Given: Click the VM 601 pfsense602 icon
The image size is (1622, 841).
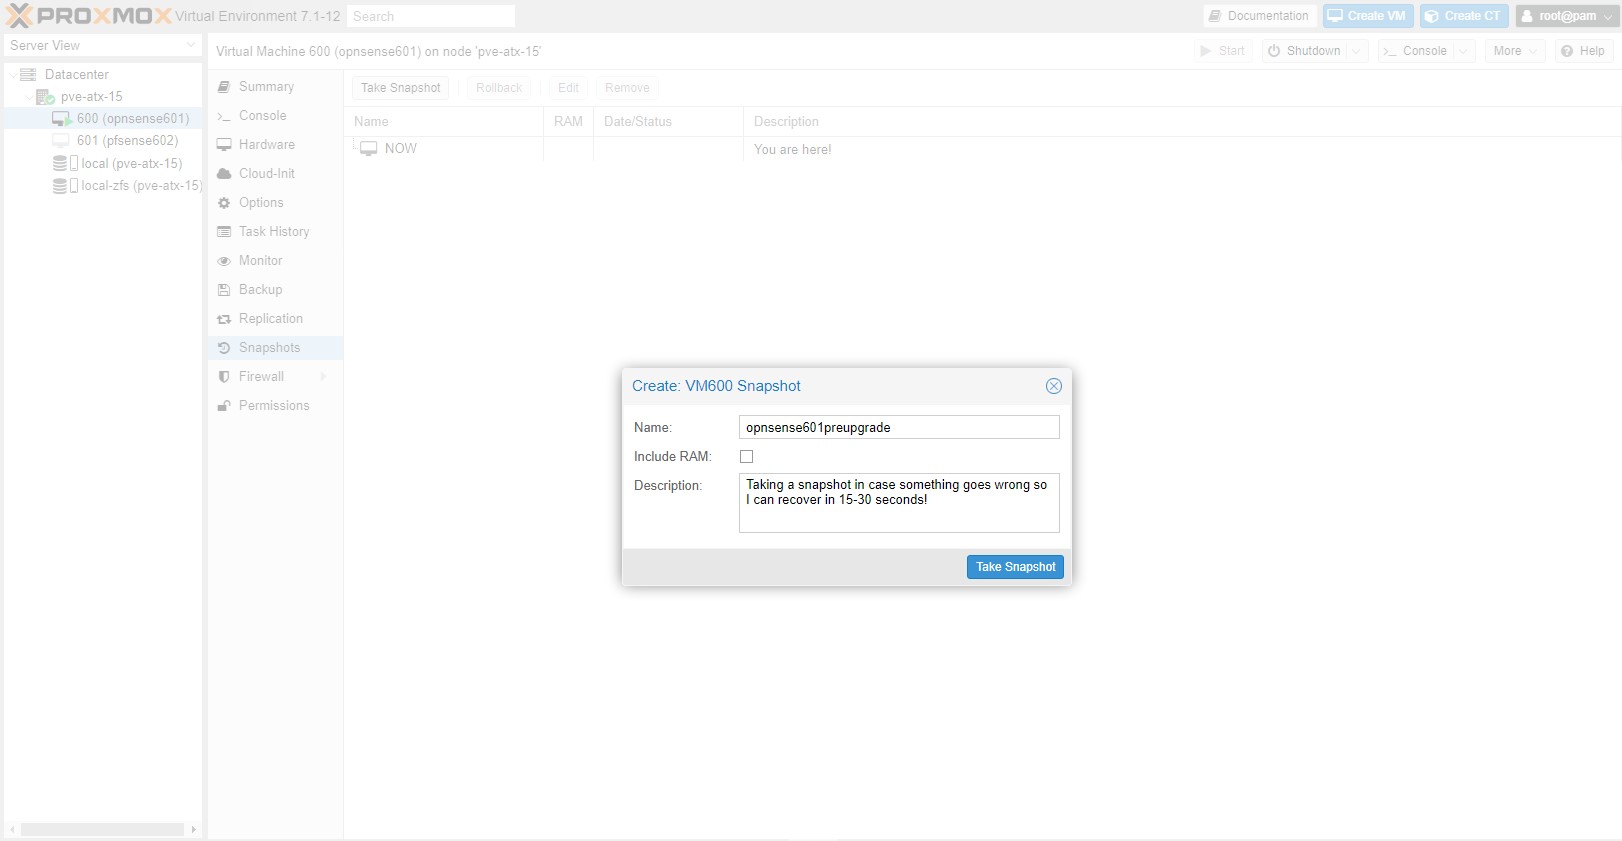Looking at the screenshot, I should coord(61,141).
